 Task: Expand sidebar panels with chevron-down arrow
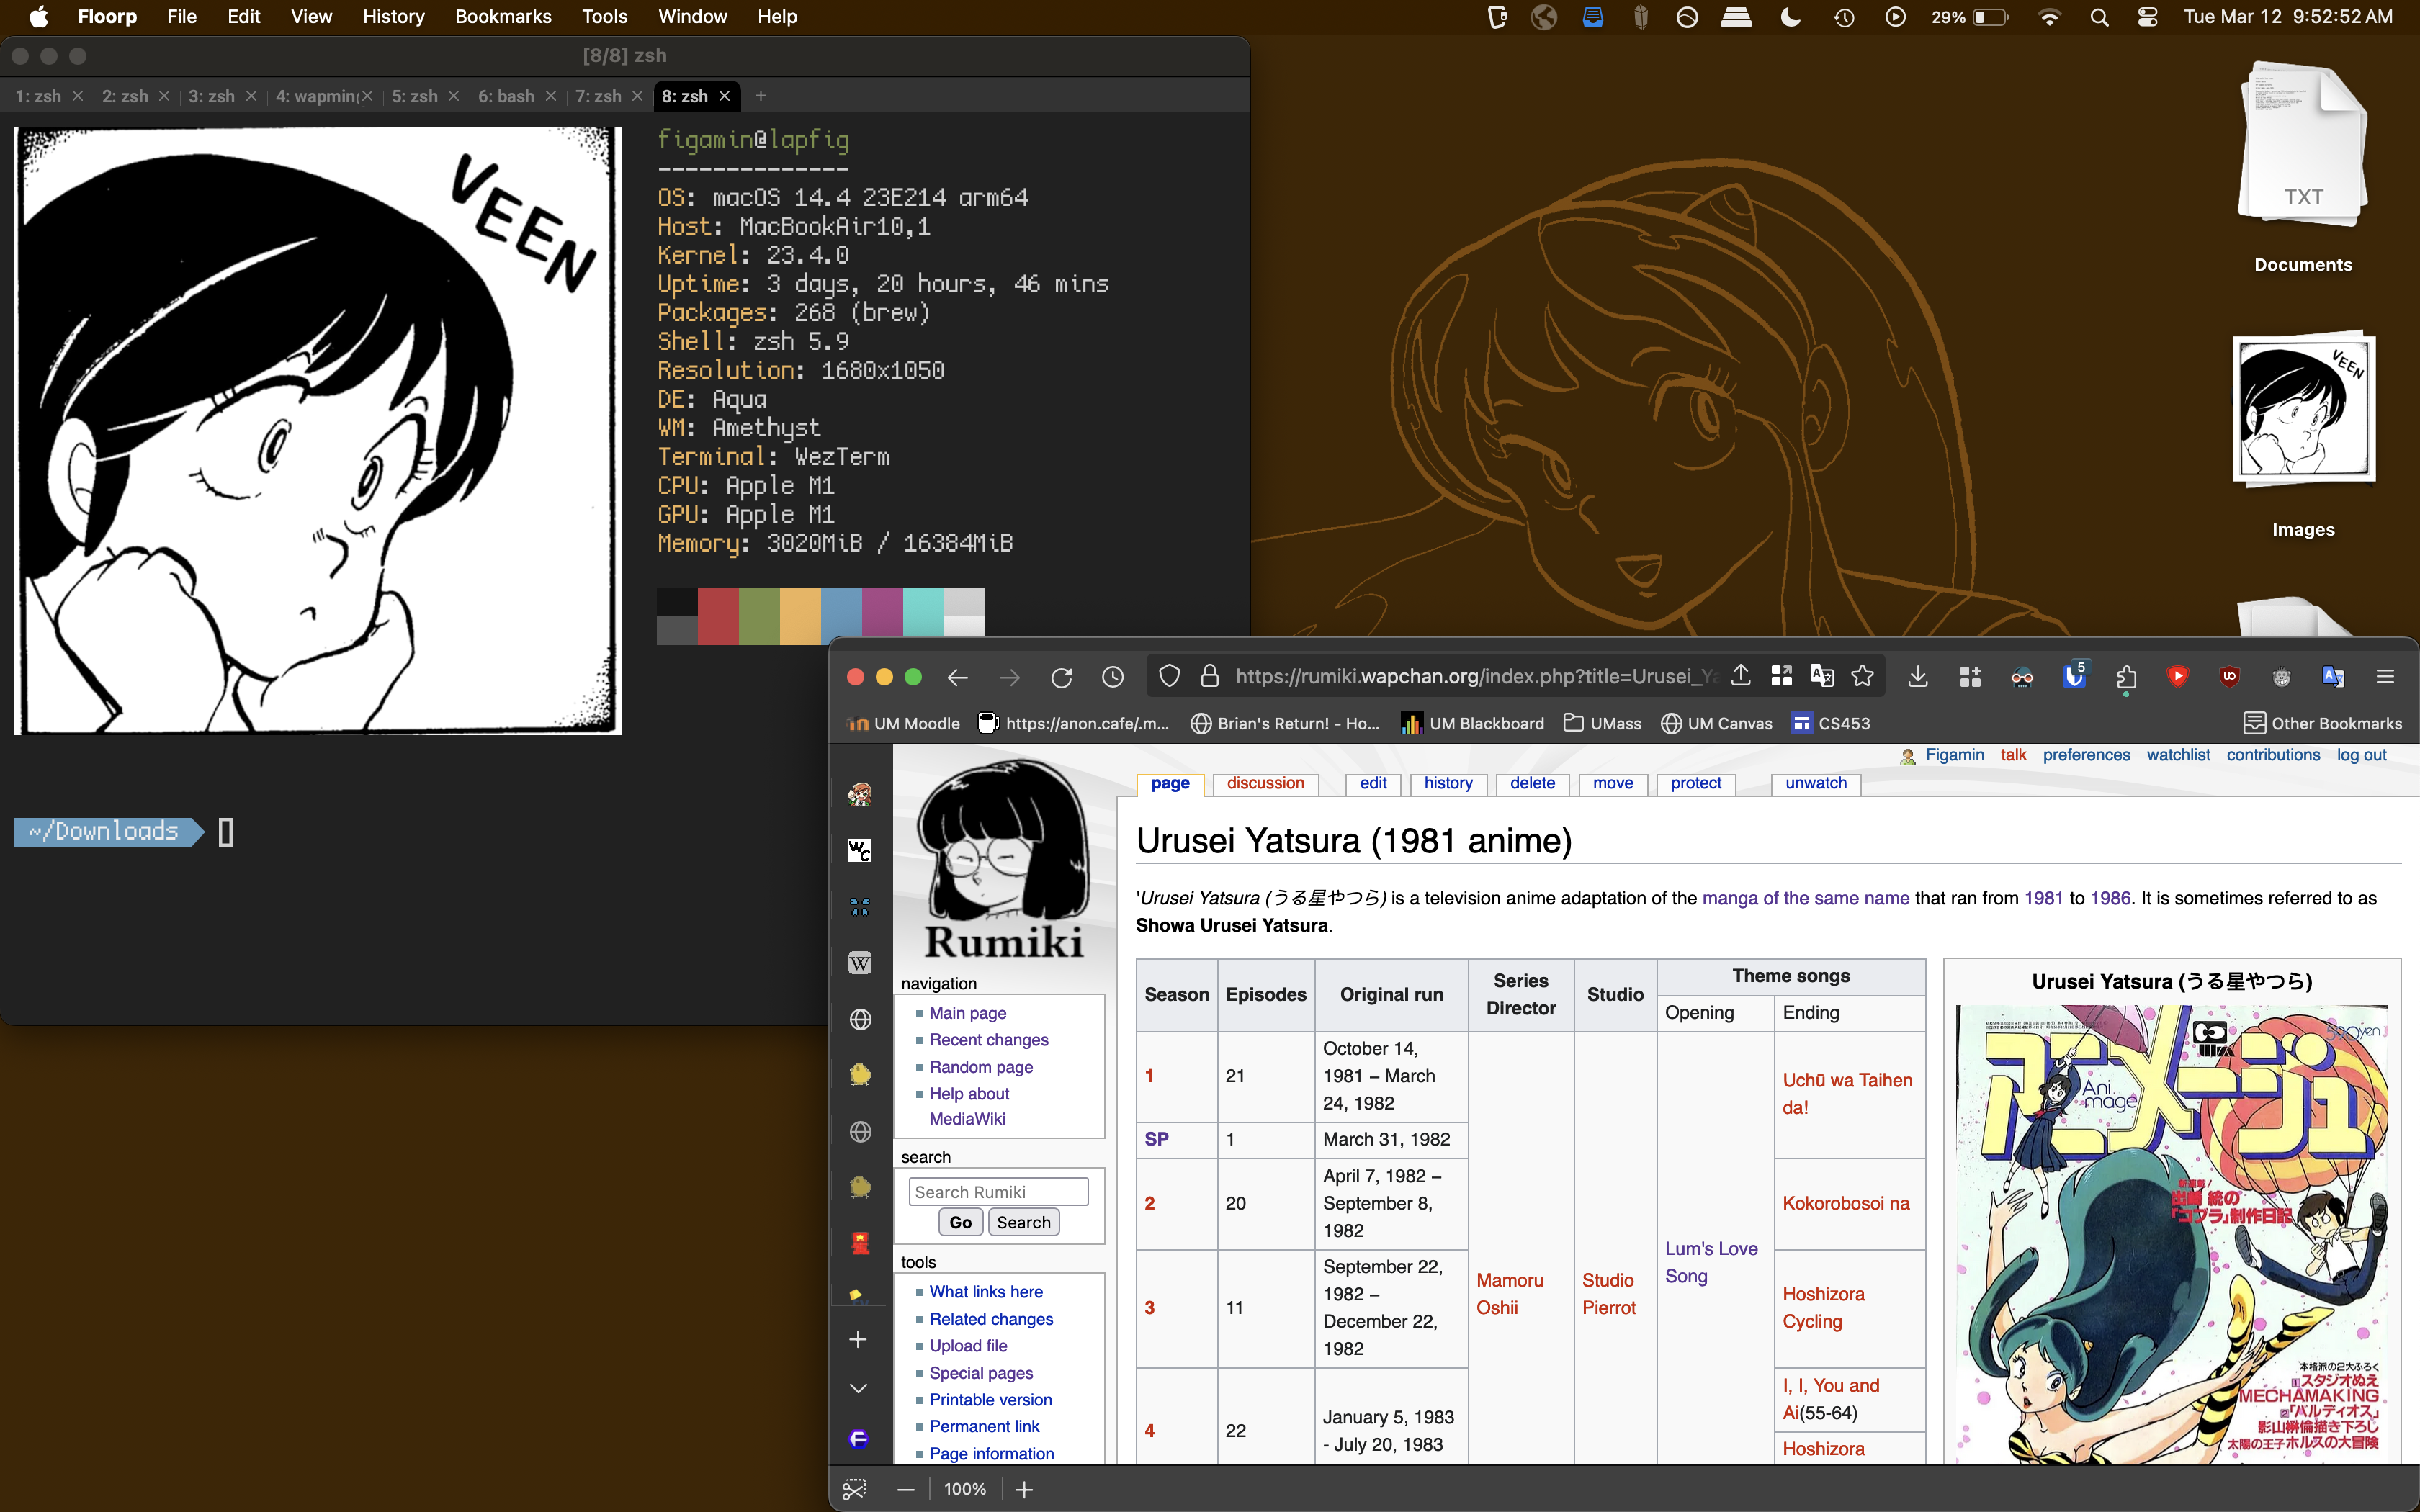[x=858, y=1388]
